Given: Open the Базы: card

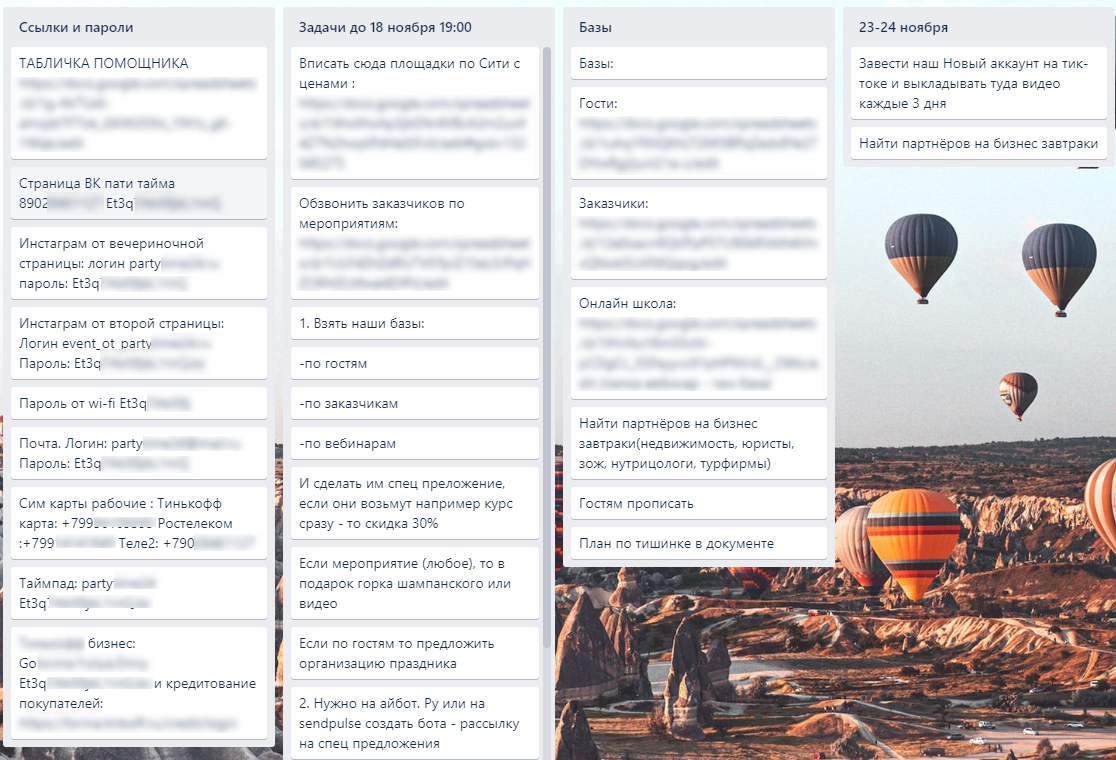Looking at the screenshot, I should click(698, 63).
